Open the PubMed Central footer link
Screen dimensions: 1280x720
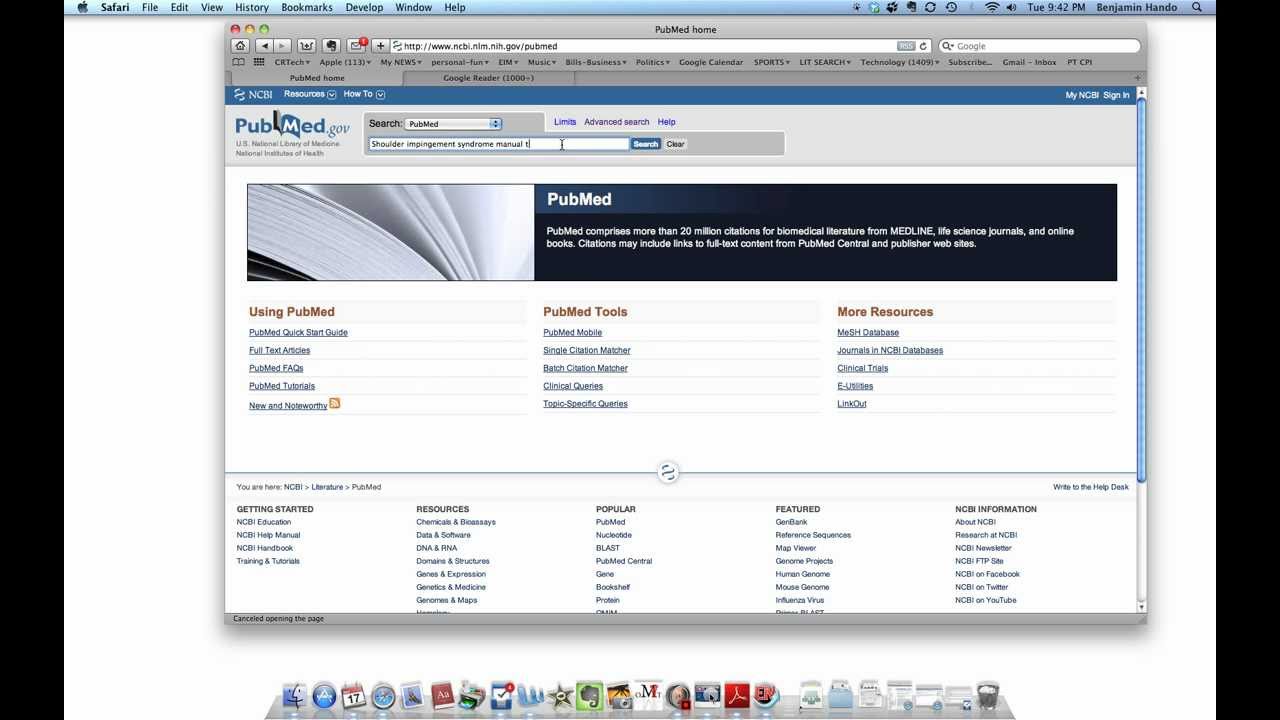point(624,561)
